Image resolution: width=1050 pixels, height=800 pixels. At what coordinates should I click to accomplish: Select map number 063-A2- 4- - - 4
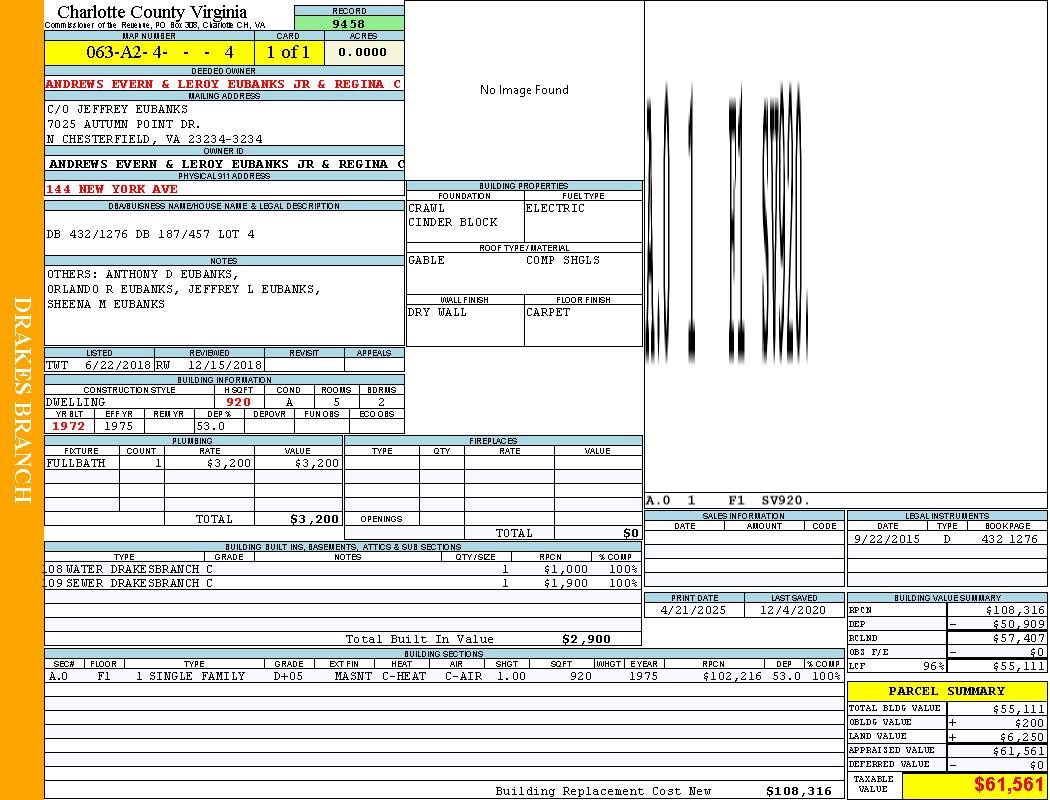[160, 52]
